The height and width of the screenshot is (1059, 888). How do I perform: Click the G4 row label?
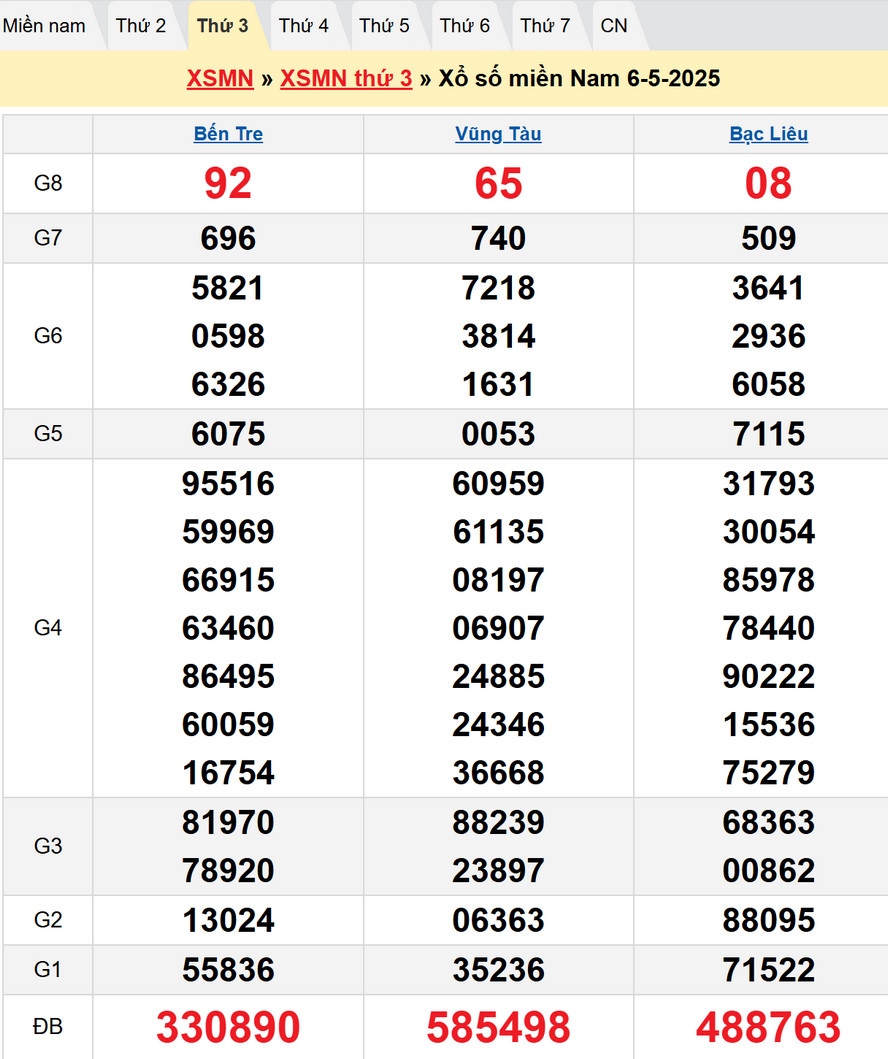click(x=48, y=628)
